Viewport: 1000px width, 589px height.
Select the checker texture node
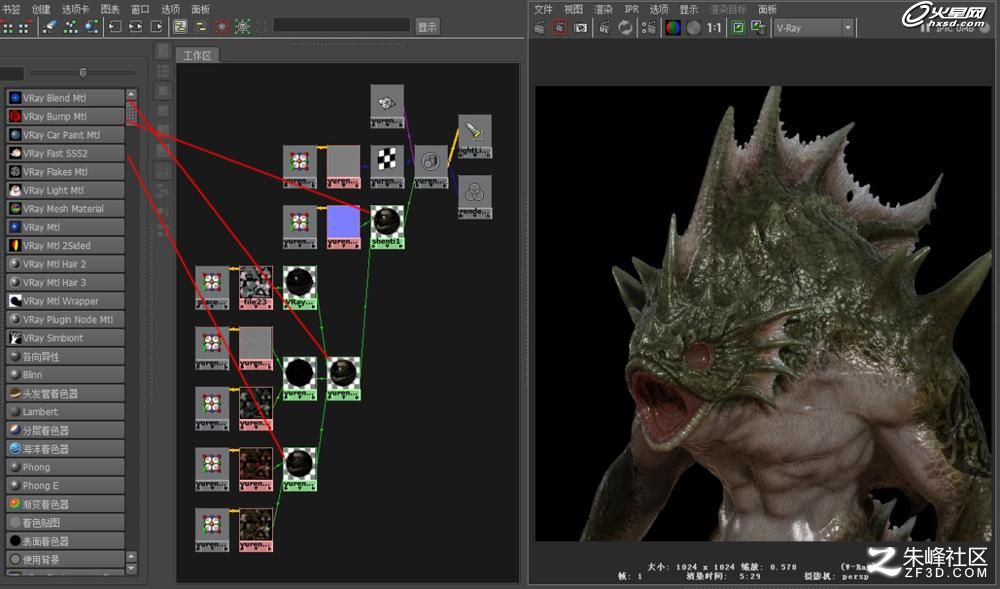[387, 166]
